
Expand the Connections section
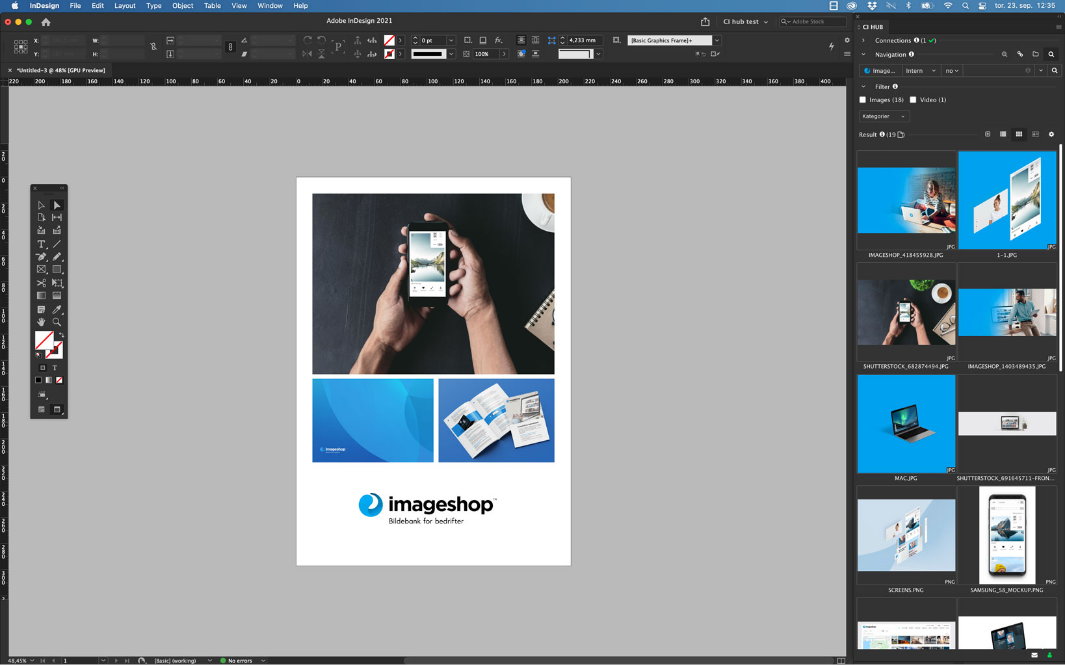tap(864, 40)
